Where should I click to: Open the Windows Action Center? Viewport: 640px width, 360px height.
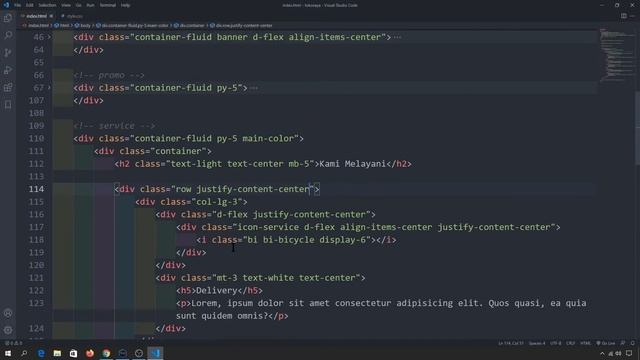629,353
